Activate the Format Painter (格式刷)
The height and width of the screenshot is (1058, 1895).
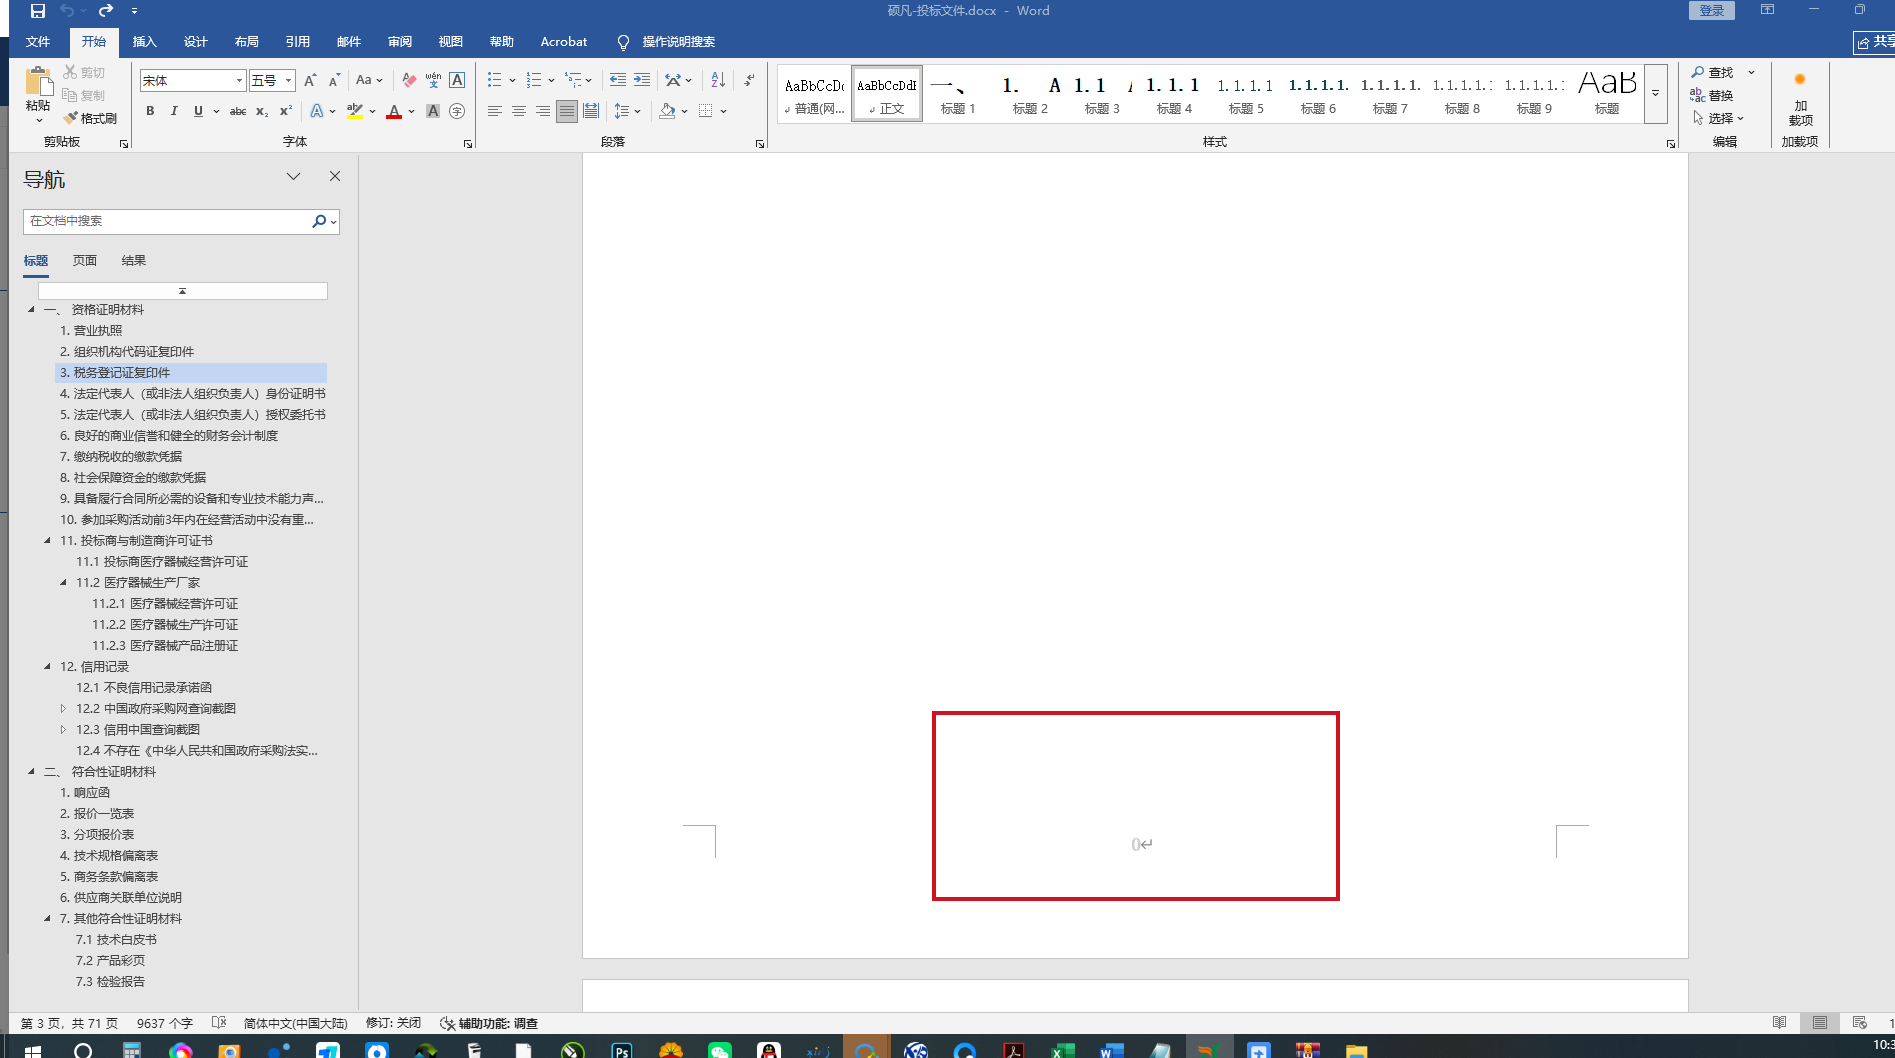[x=89, y=118]
